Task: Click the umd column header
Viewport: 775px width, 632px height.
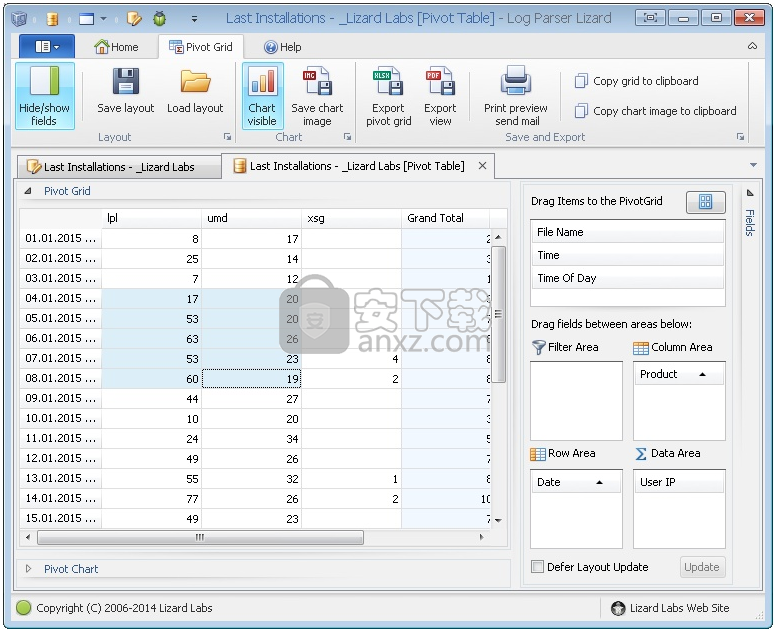Action: point(251,218)
